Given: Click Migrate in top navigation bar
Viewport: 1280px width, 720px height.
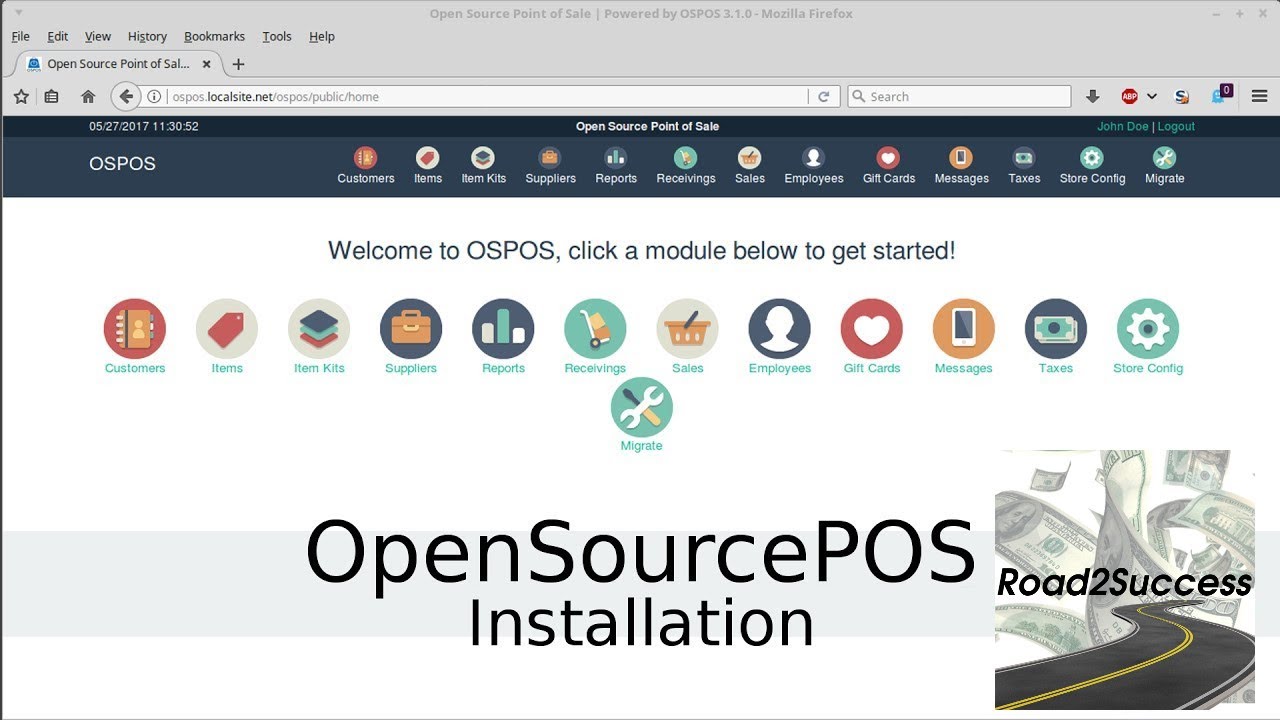Looking at the screenshot, I should coord(1164,166).
